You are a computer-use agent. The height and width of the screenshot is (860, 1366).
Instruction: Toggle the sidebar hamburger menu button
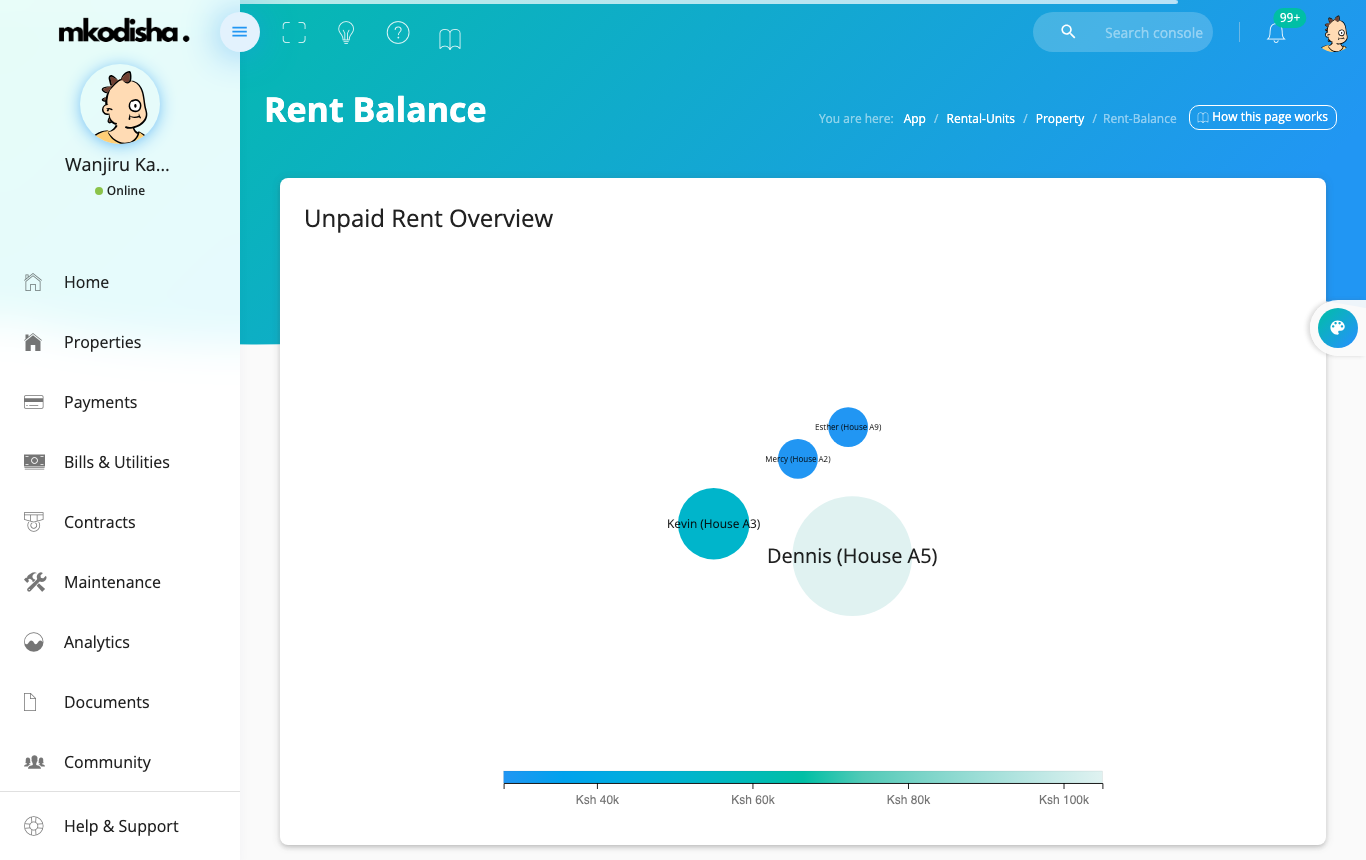[239, 32]
